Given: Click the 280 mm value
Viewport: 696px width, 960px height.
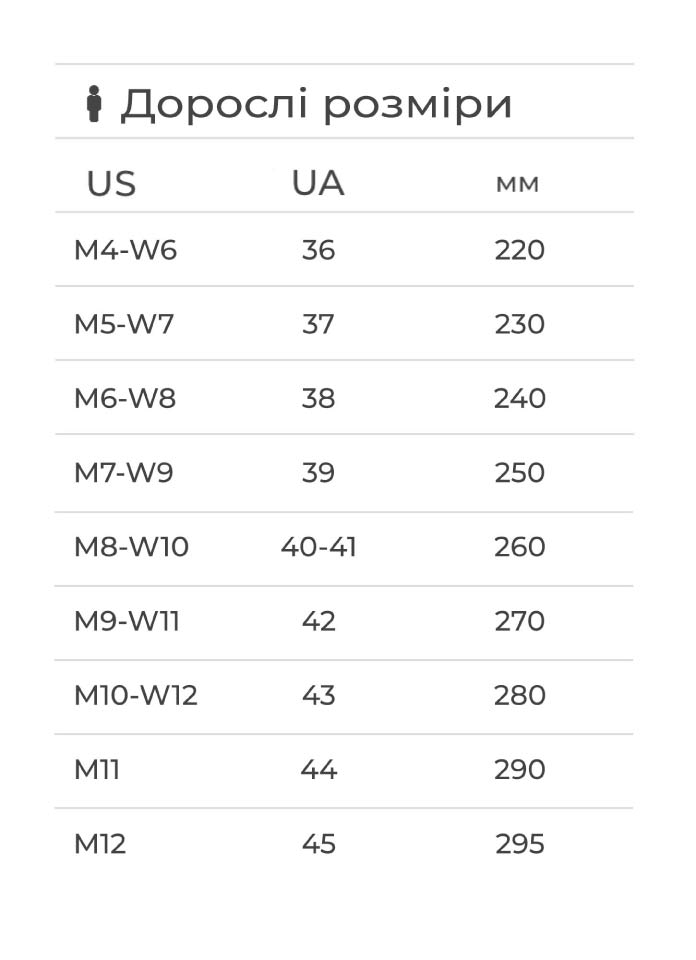Looking at the screenshot, I should coord(519,695).
